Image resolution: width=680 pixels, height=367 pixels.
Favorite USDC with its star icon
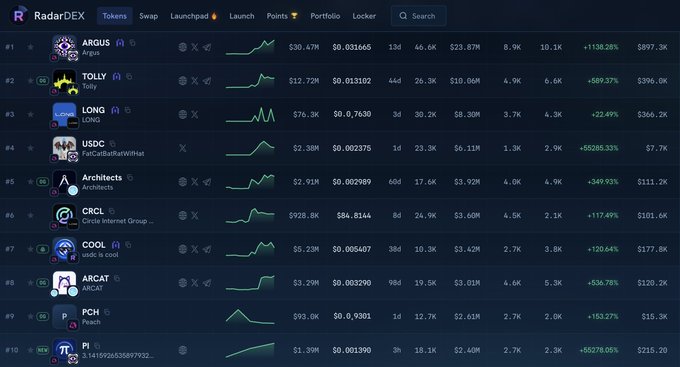click(30, 148)
